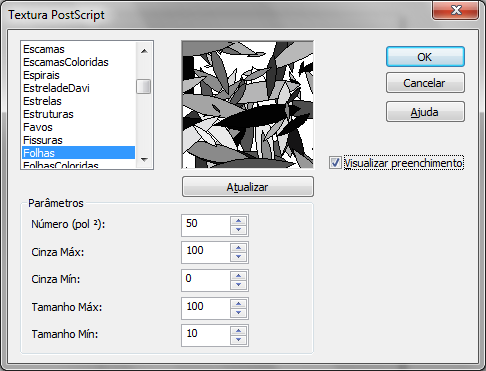This screenshot has height=371, width=486.
Task: Increase the Tamanho Máx value
Action: pyautogui.click(x=239, y=303)
